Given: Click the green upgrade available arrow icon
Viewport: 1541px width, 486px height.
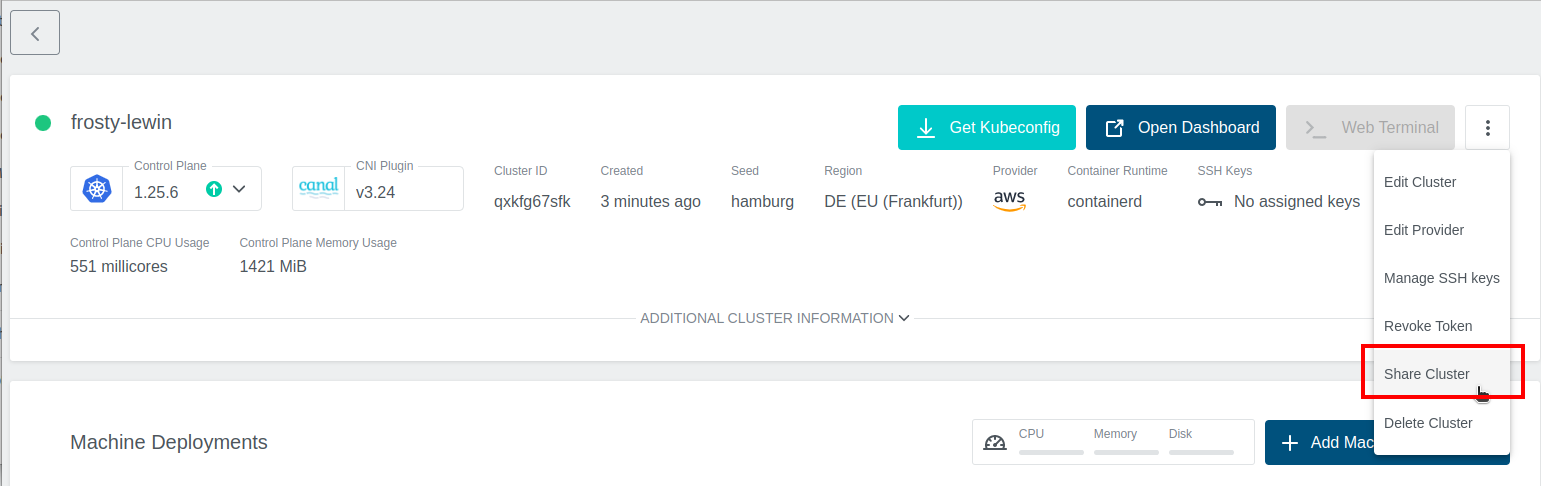Looking at the screenshot, I should [x=213, y=190].
